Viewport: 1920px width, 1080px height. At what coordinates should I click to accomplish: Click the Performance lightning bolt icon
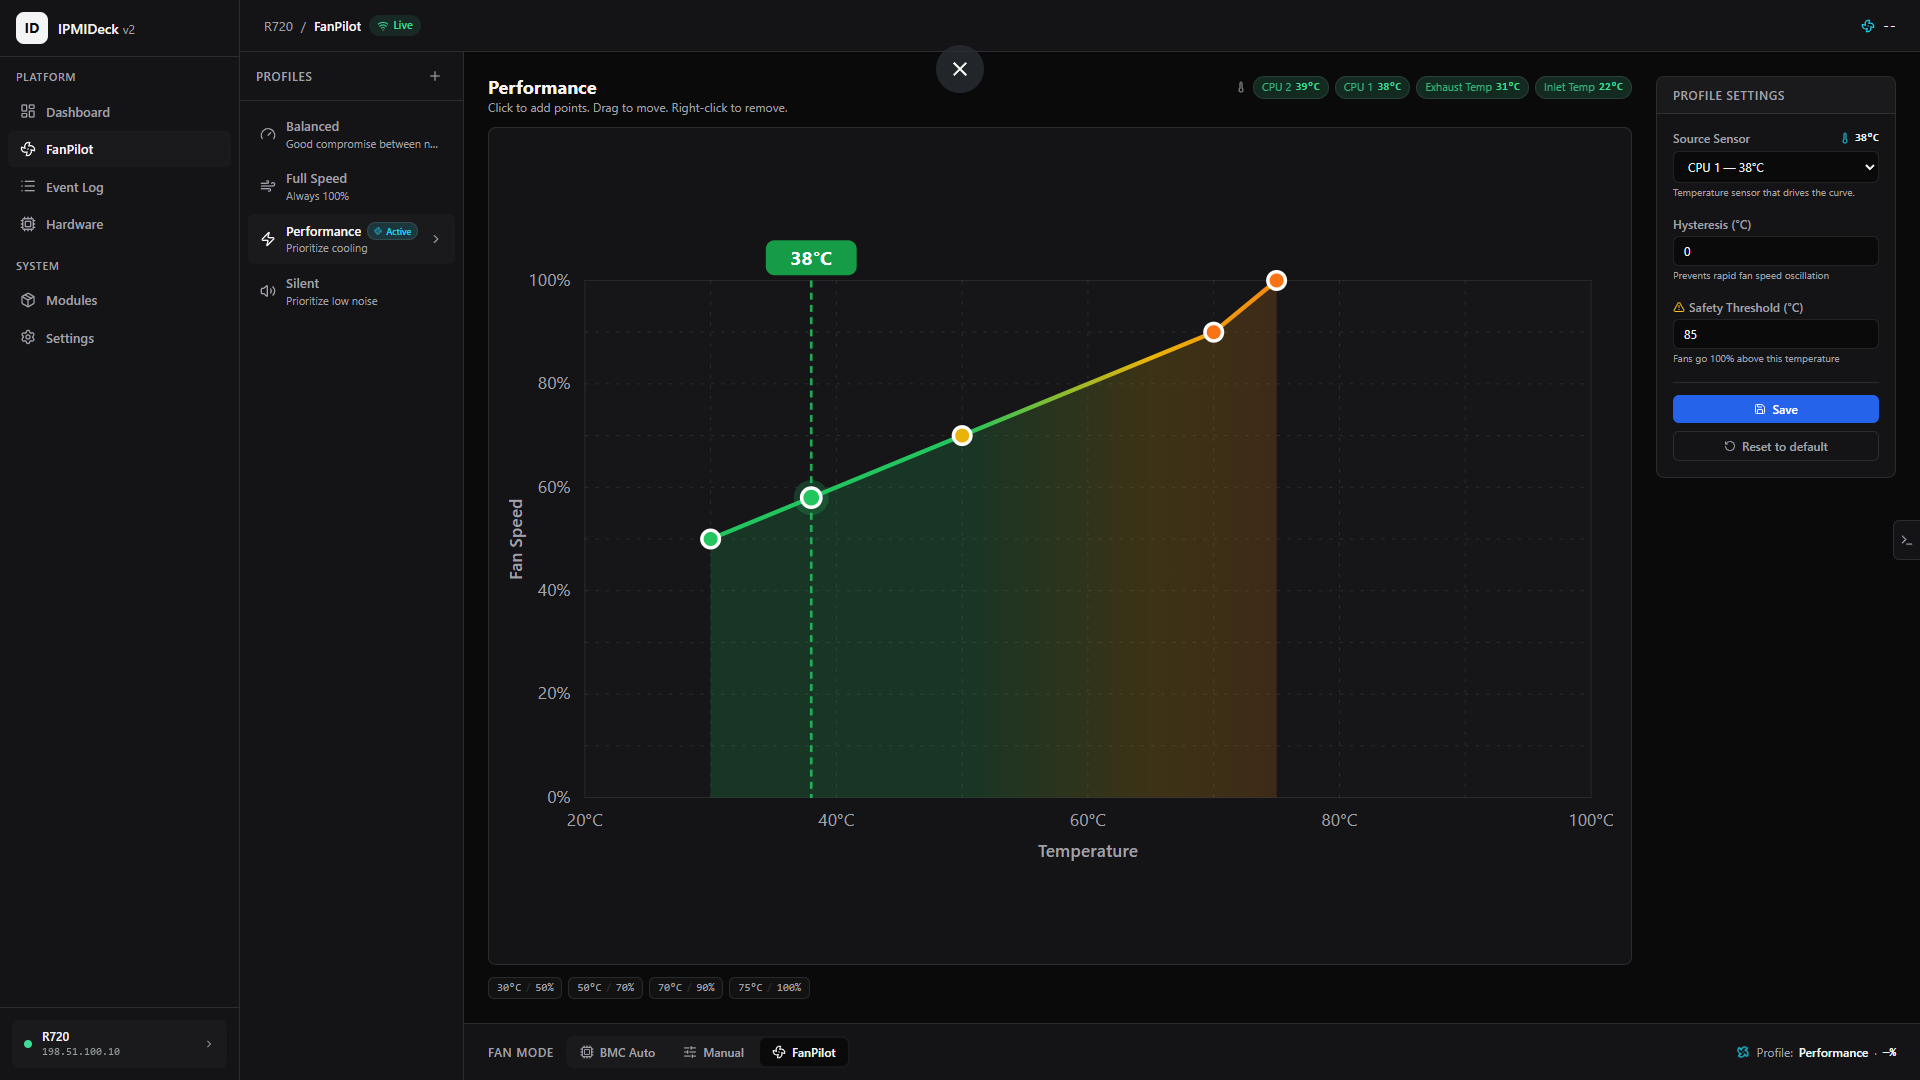[x=268, y=239]
